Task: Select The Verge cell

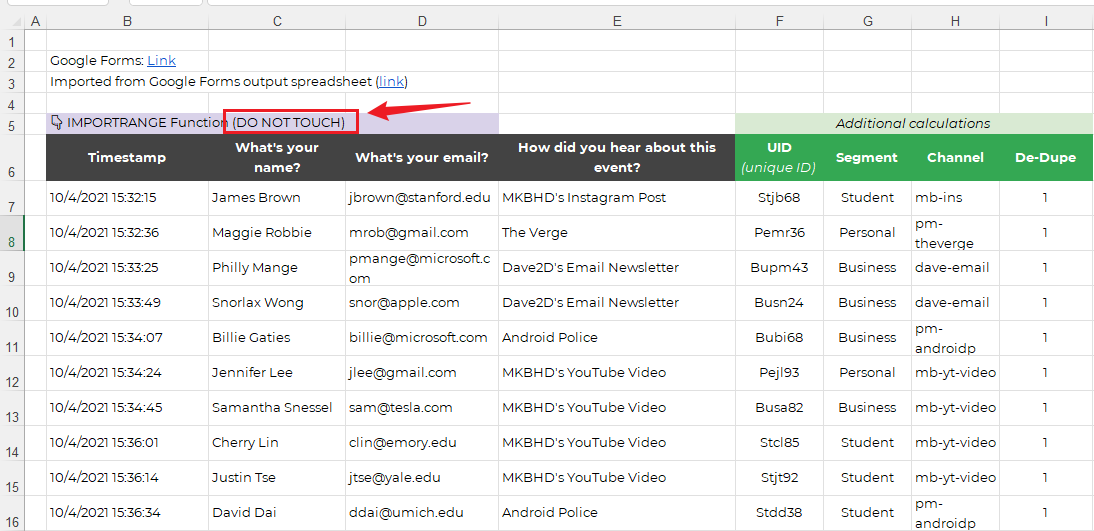Action: (617, 233)
